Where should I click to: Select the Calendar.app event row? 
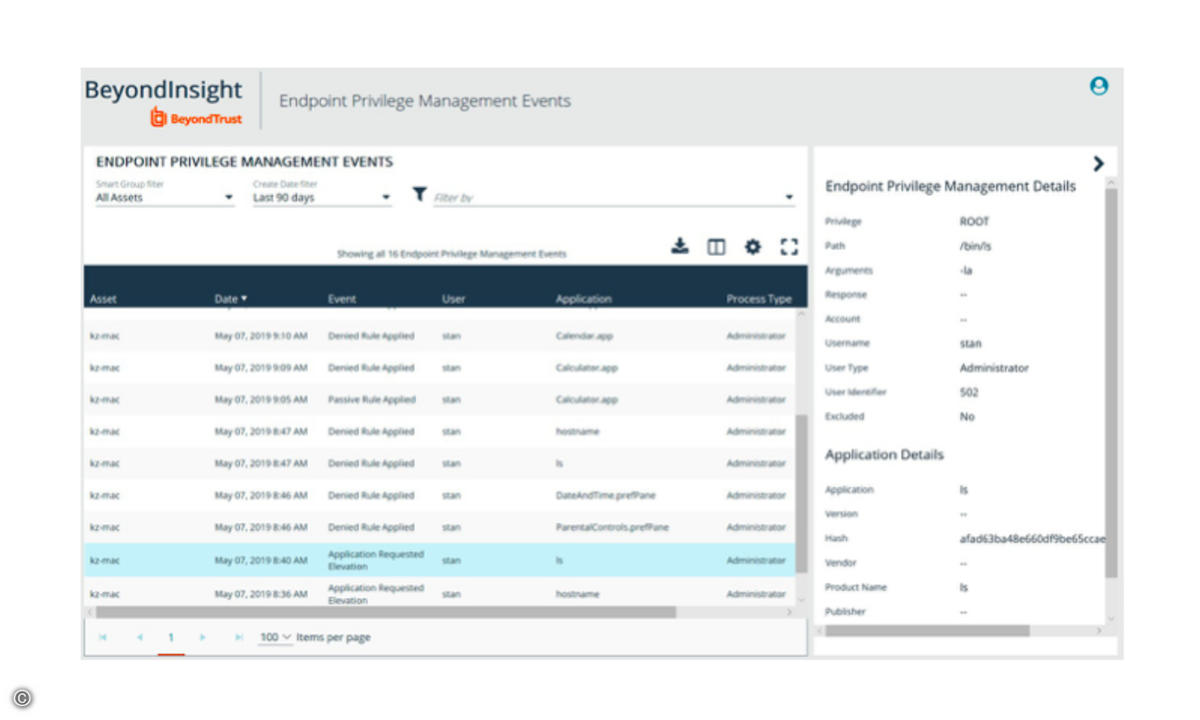tap(439, 336)
